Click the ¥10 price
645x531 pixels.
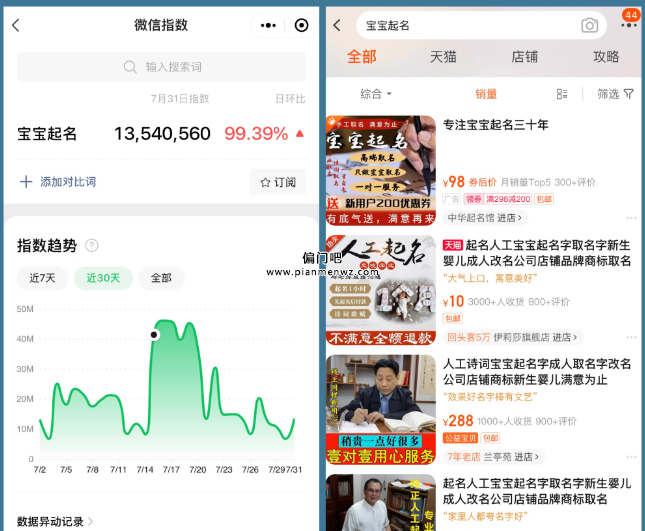click(x=453, y=301)
